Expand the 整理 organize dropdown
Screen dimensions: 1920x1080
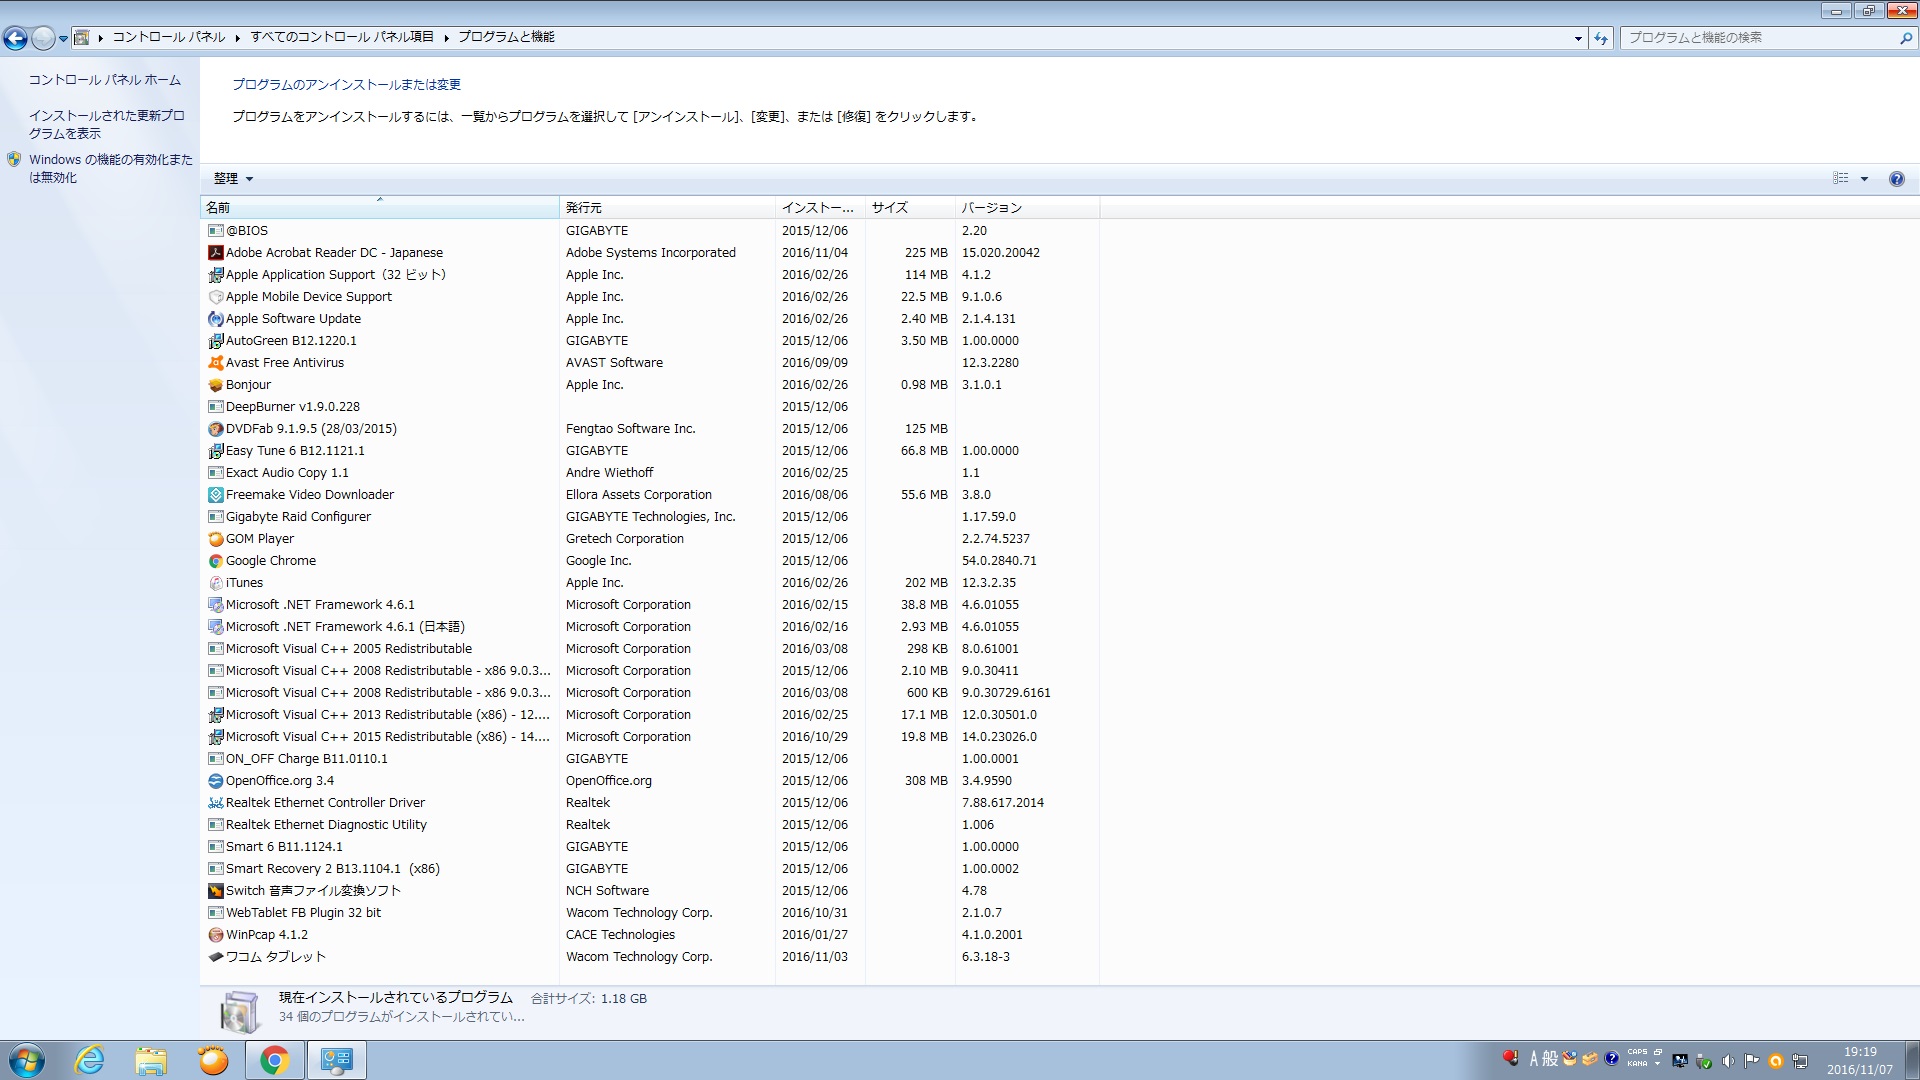click(x=233, y=179)
